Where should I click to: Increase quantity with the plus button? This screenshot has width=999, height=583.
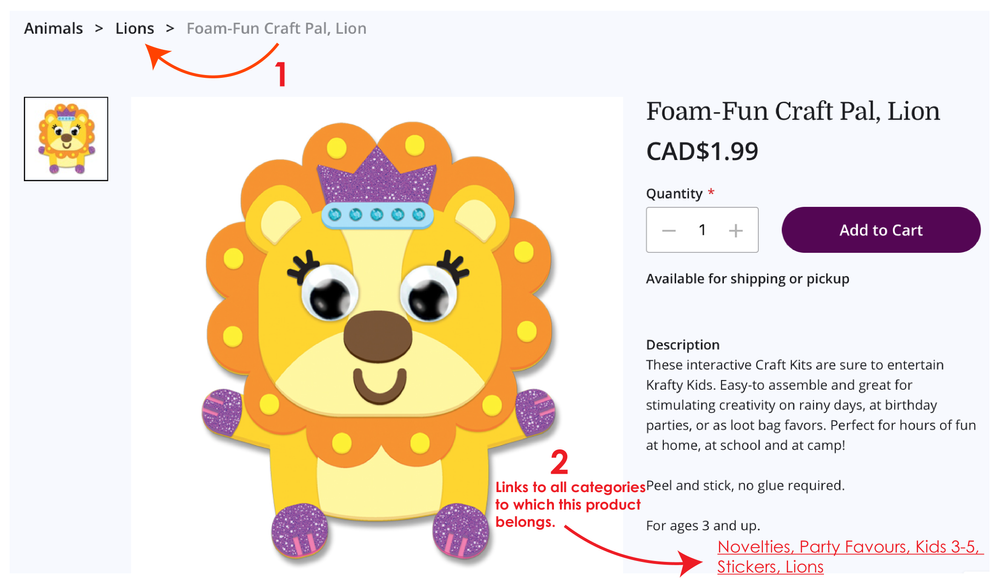click(x=736, y=231)
